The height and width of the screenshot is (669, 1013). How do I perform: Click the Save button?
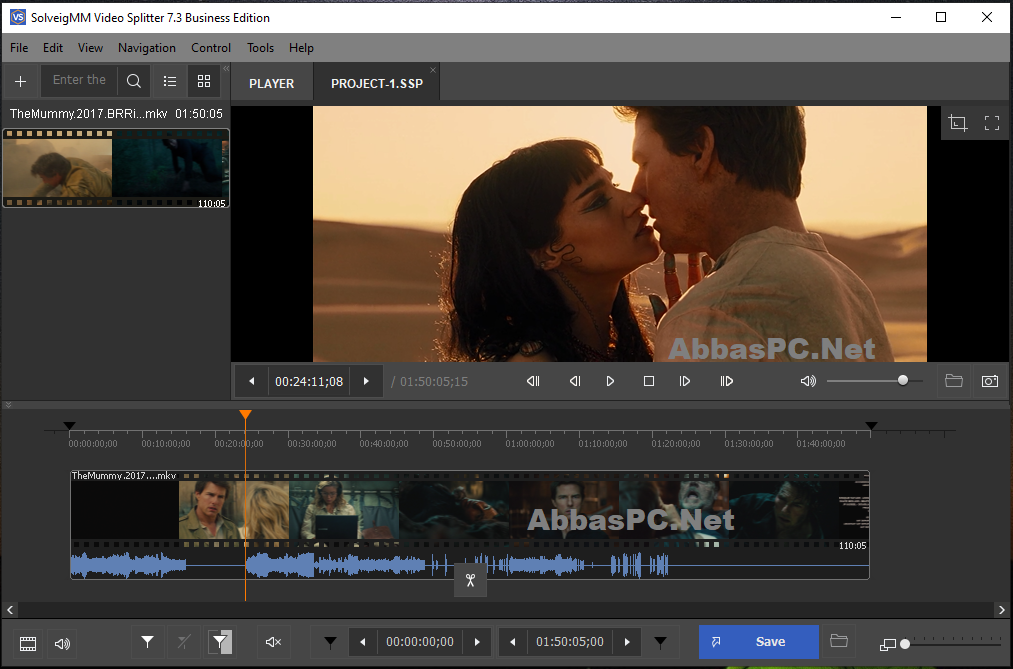coord(758,642)
